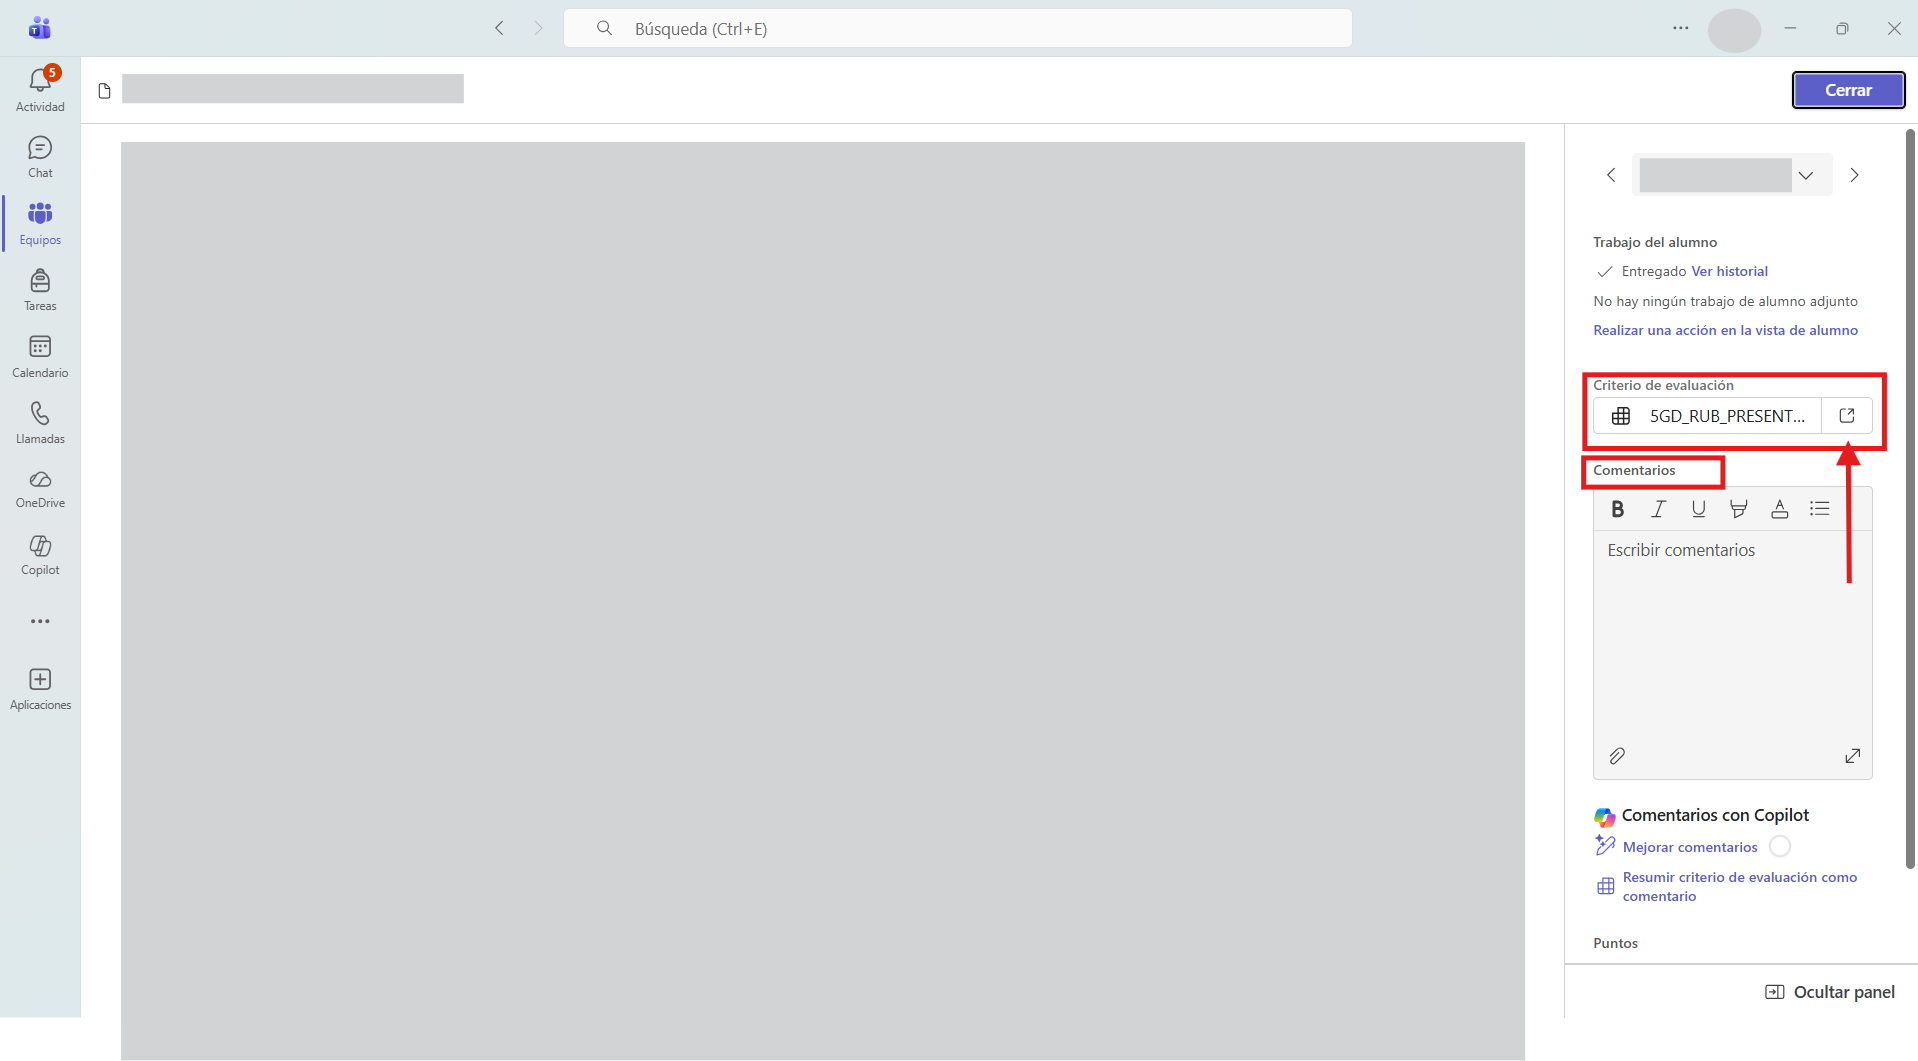Viewport: 1918px width, 1061px height.
Task: Click Resumir criterio de evaluación como comentario
Action: pyautogui.click(x=1739, y=886)
